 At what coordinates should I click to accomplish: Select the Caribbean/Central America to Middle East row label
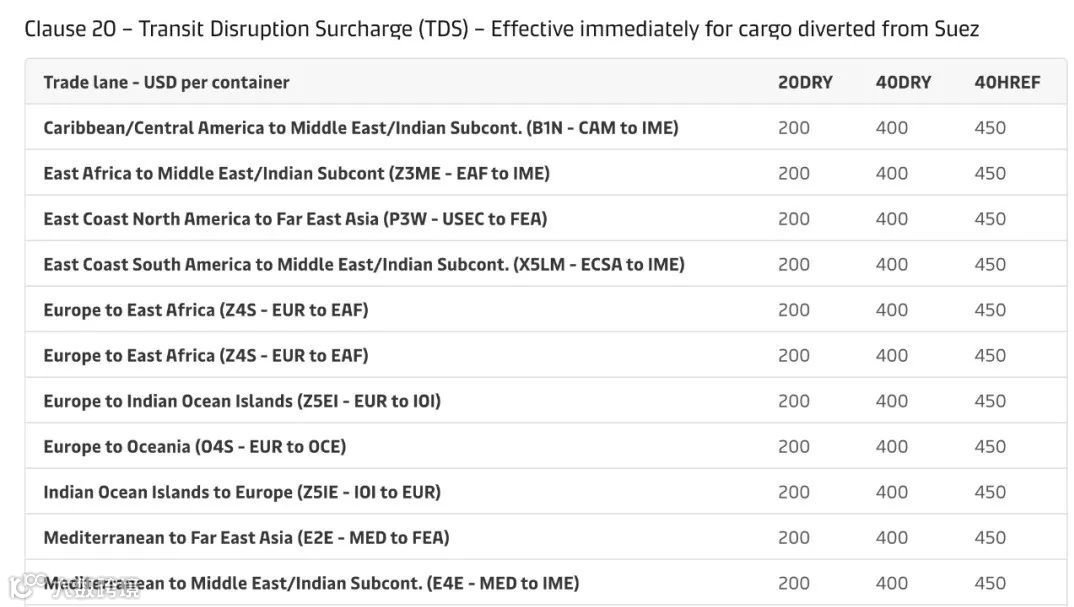(x=361, y=128)
